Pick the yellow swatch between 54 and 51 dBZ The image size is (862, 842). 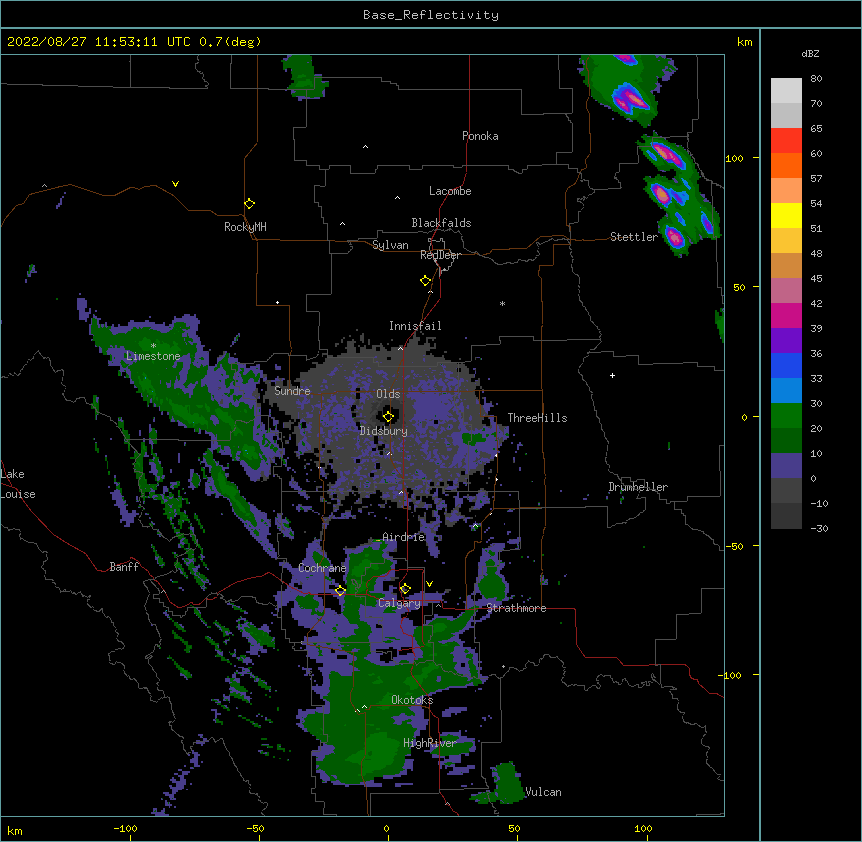[x=786, y=215]
